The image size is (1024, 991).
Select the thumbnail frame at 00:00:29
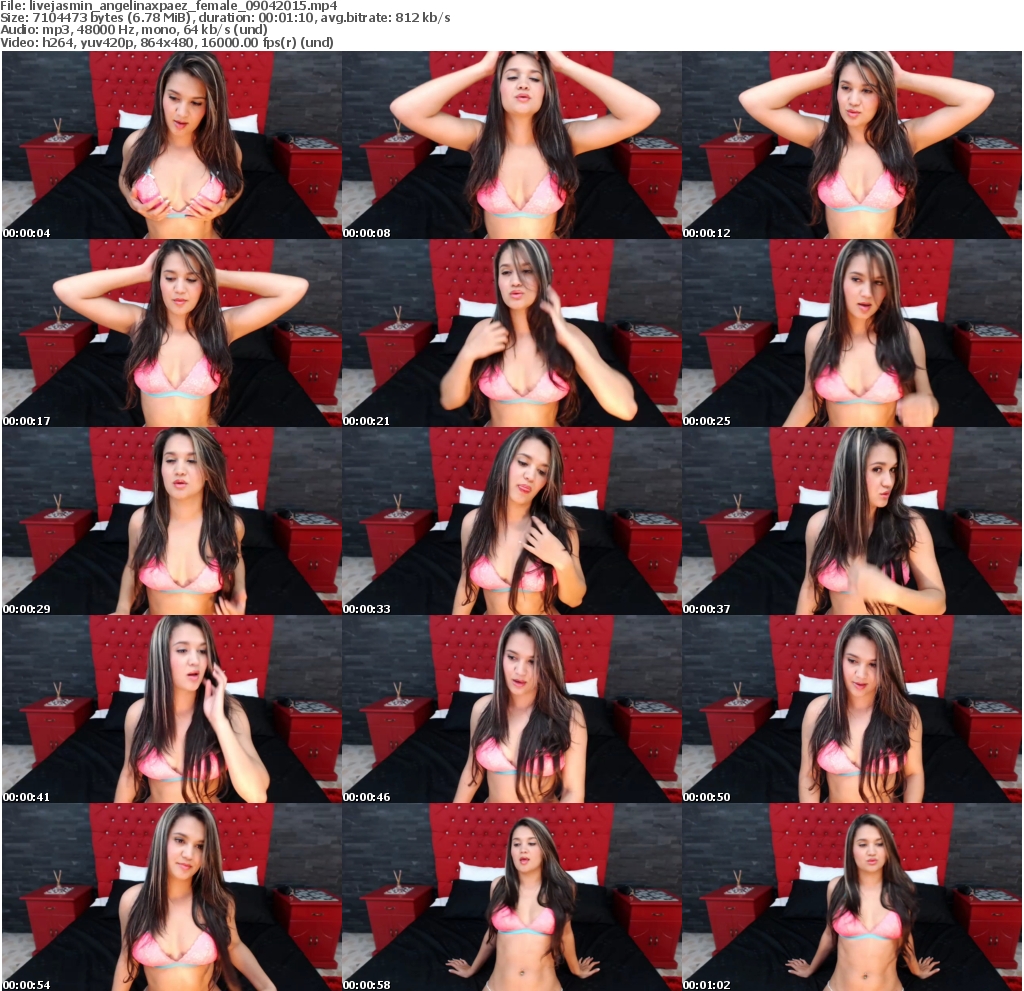click(x=172, y=521)
